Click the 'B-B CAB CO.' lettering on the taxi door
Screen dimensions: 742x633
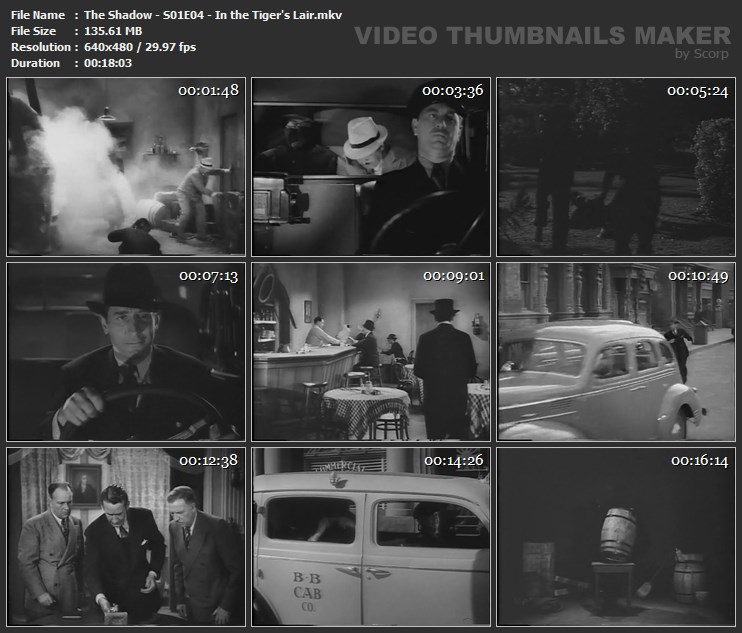(x=307, y=592)
